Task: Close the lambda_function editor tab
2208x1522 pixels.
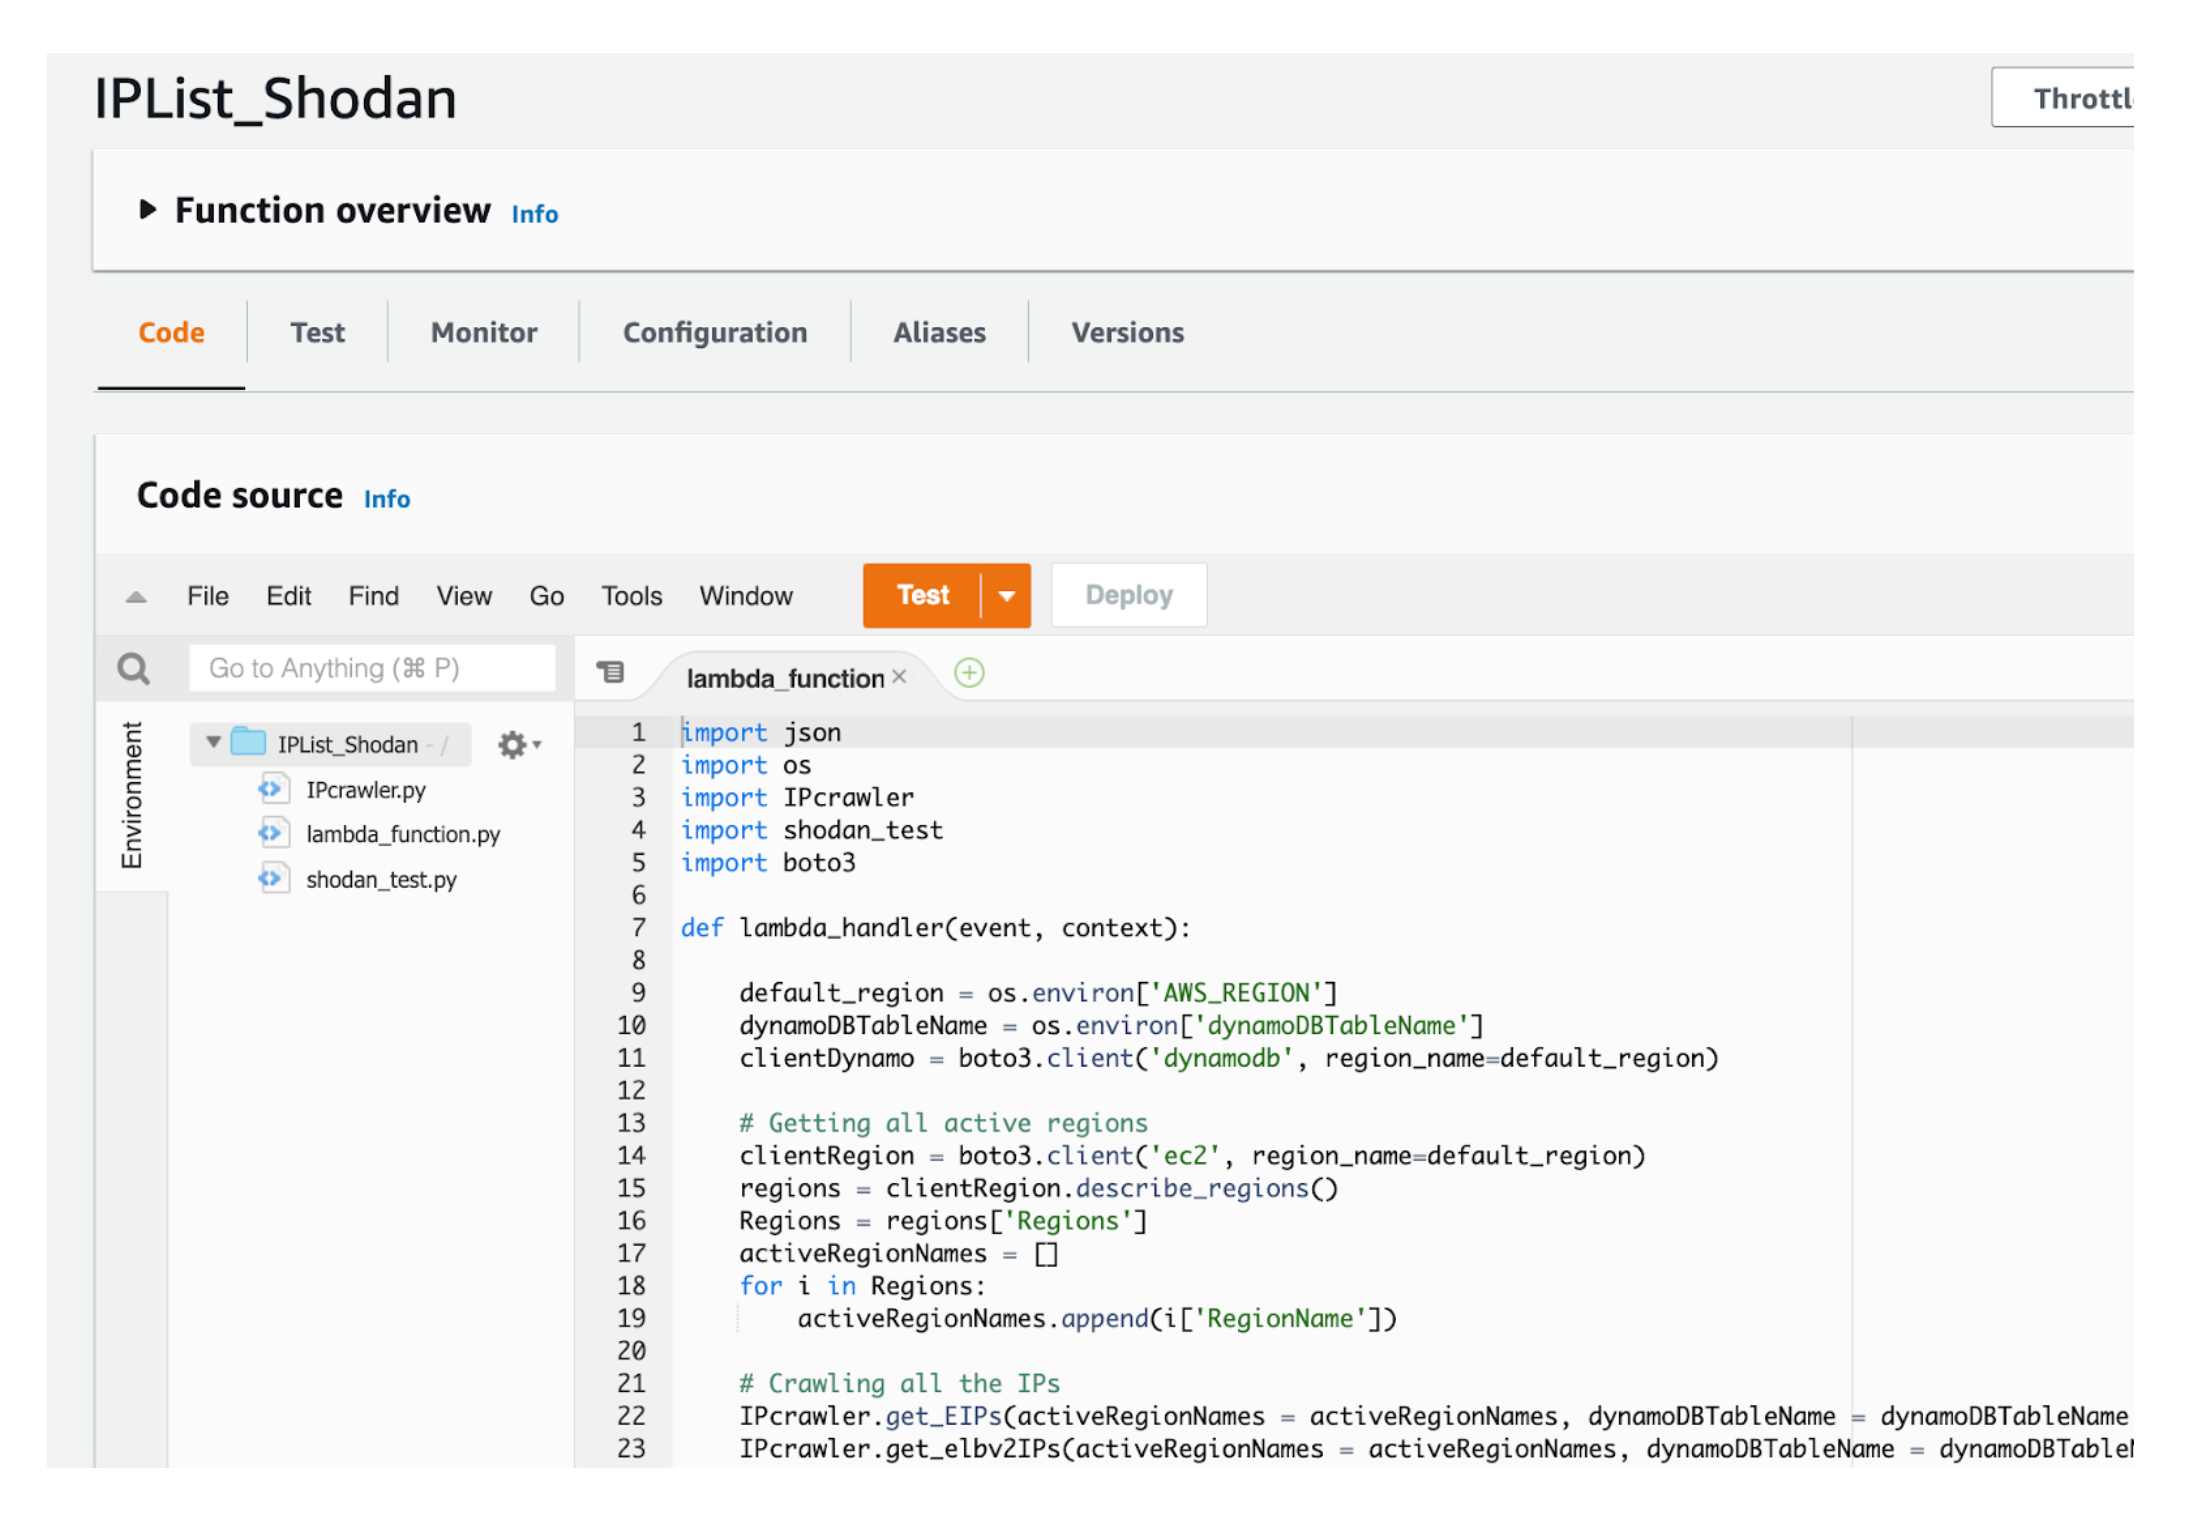Action: [899, 676]
